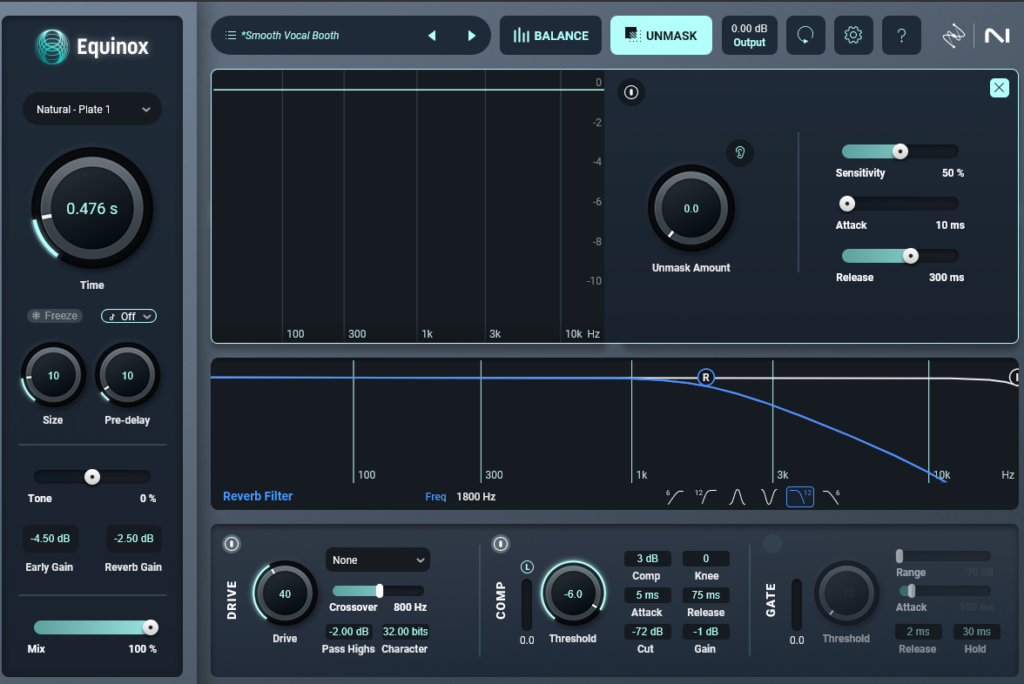Switch to the BALANCE tab
This screenshot has width=1024, height=684.
pyautogui.click(x=550, y=34)
